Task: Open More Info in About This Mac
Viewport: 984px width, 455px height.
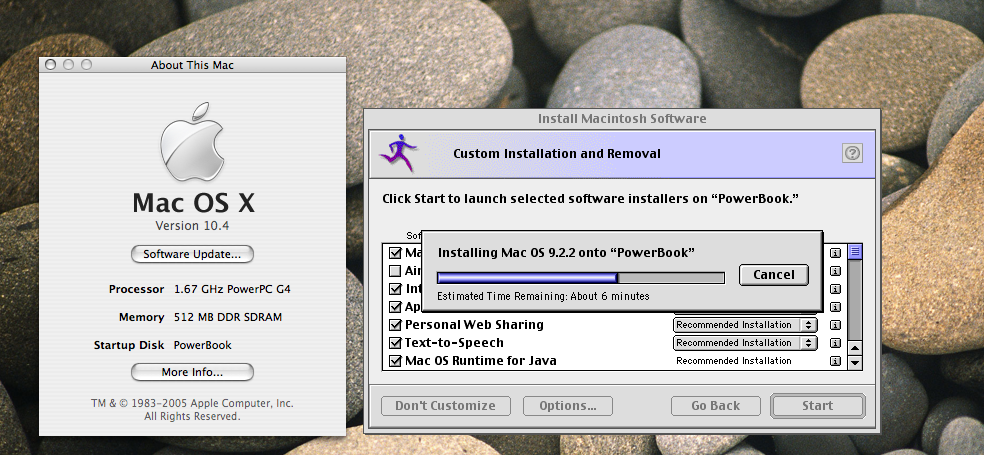Action: click(192, 373)
